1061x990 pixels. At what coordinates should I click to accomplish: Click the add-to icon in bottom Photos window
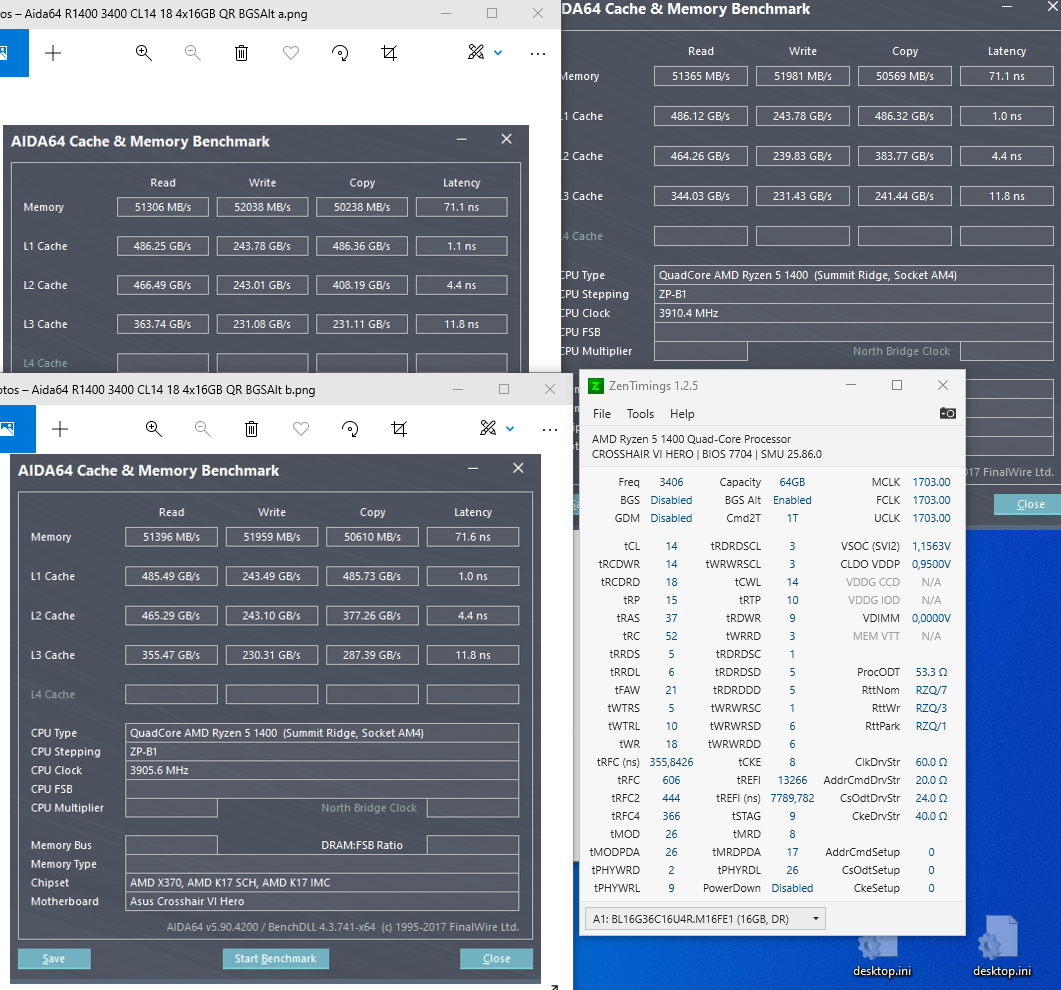tap(60, 429)
